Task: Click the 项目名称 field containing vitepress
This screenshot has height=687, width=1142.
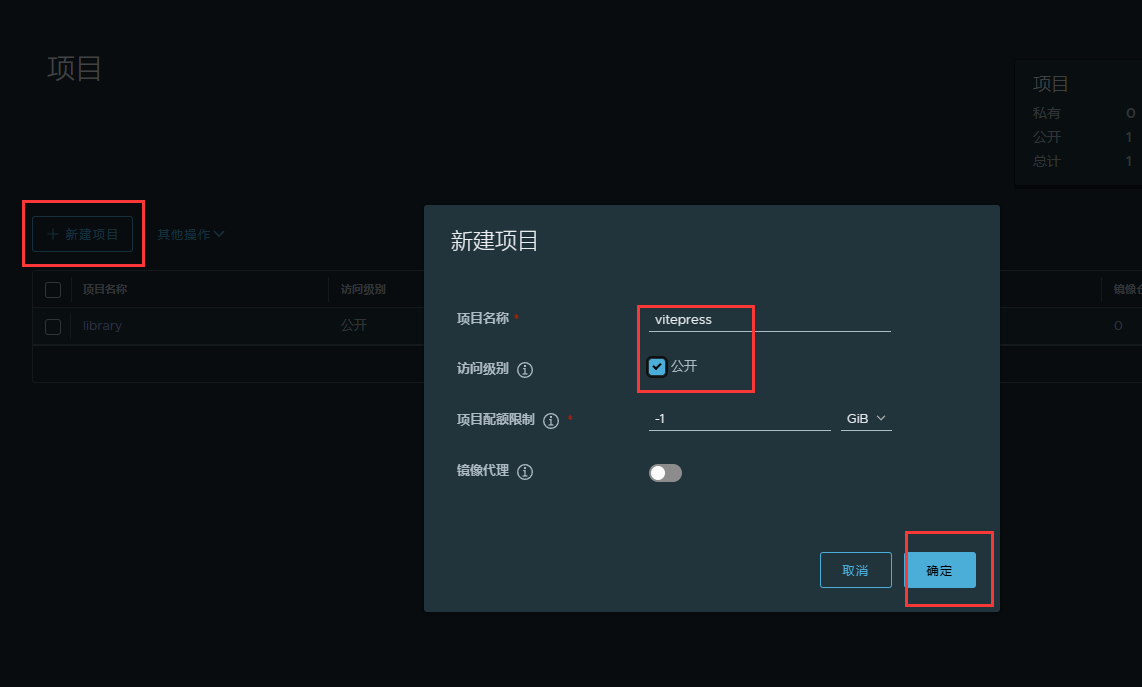Action: pyautogui.click(x=768, y=320)
